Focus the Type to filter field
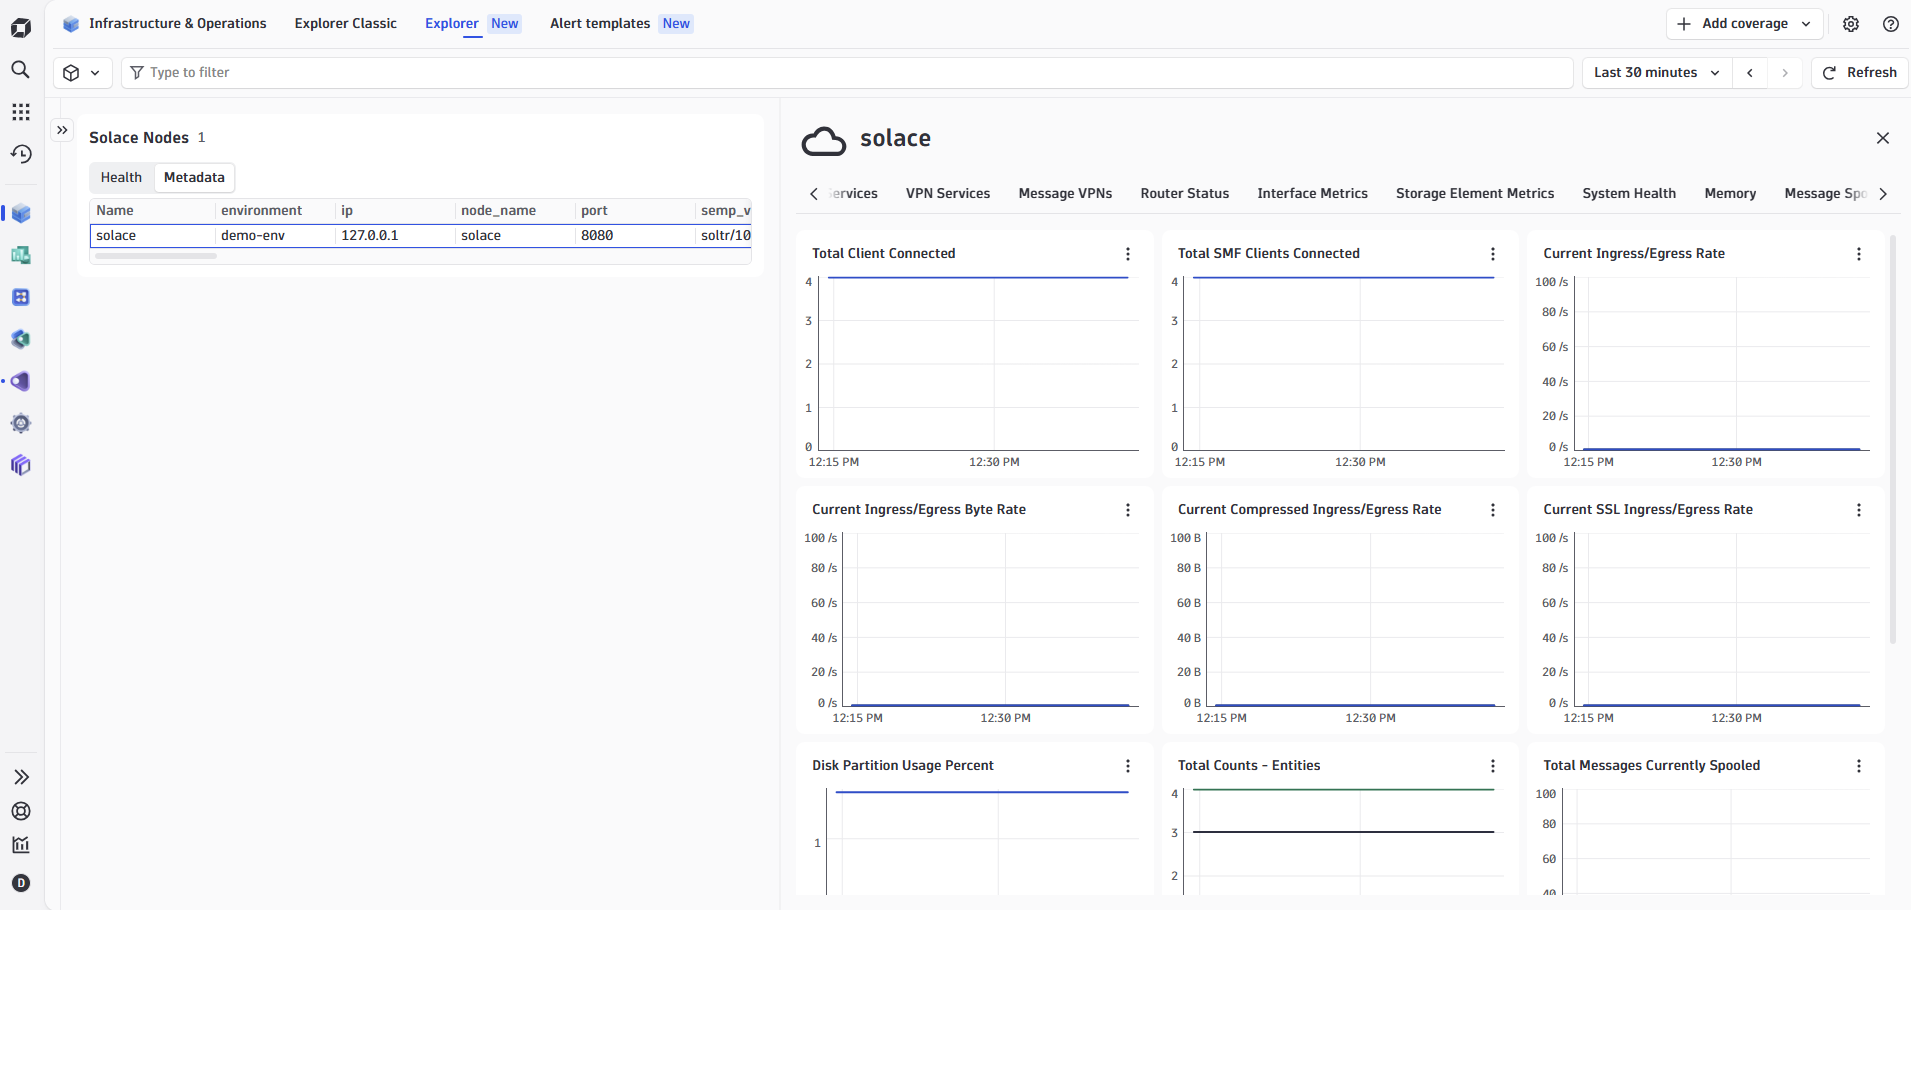 pos(847,73)
